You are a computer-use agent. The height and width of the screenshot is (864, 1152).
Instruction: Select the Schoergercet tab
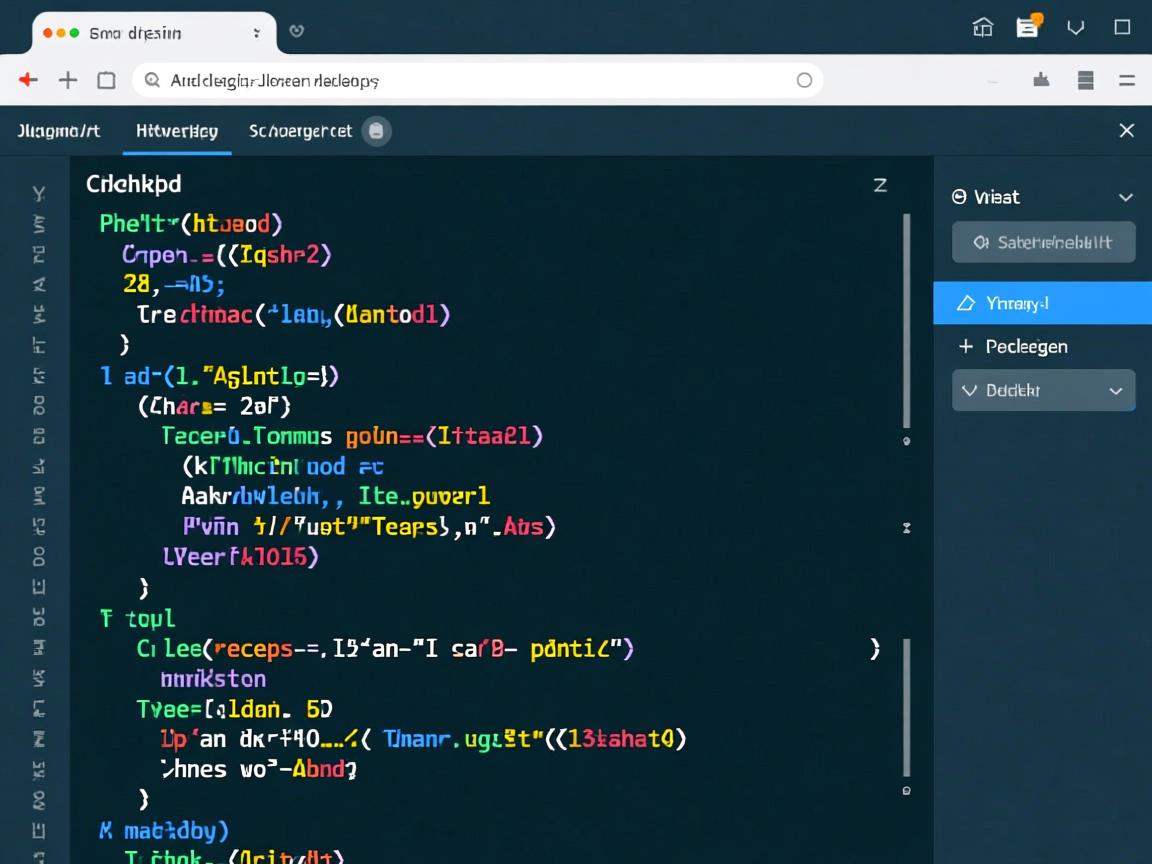pos(300,131)
